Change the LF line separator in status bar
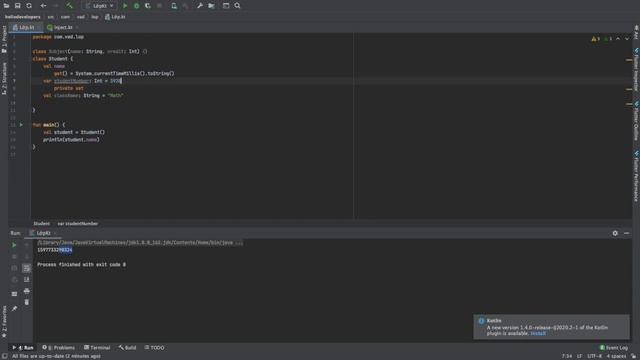 point(579,356)
